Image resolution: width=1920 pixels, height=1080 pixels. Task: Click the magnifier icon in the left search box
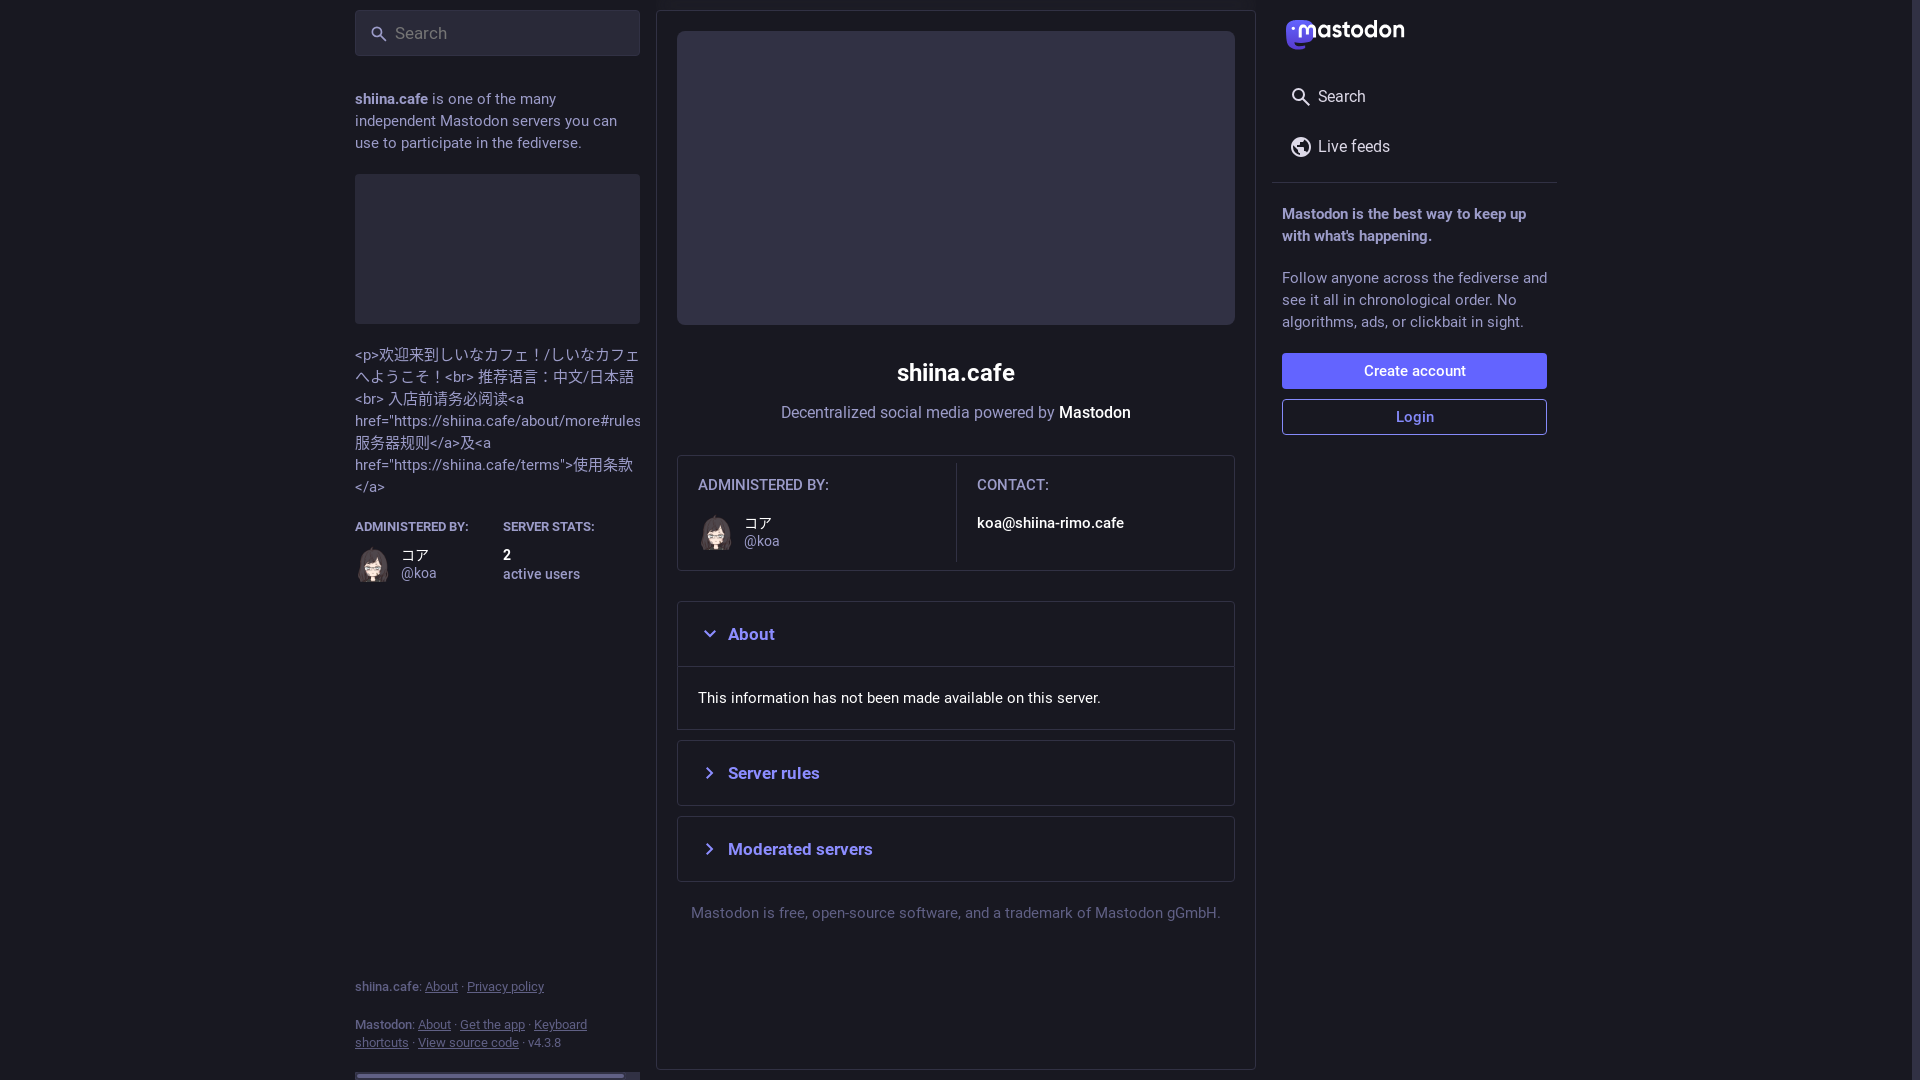coord(378,34)
